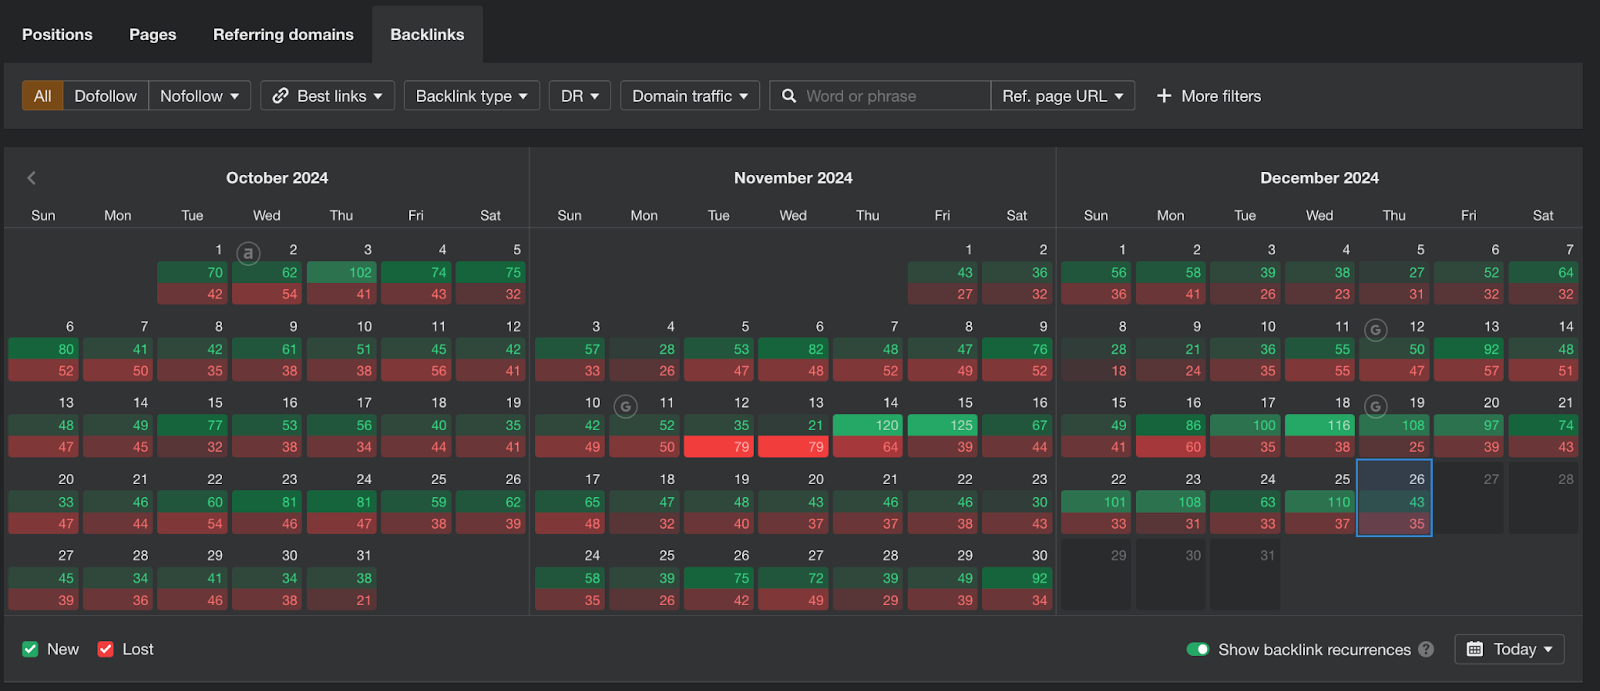1600x691 pixels.
Task: Click the Google update marker on November 11
Action: (626, 406)
